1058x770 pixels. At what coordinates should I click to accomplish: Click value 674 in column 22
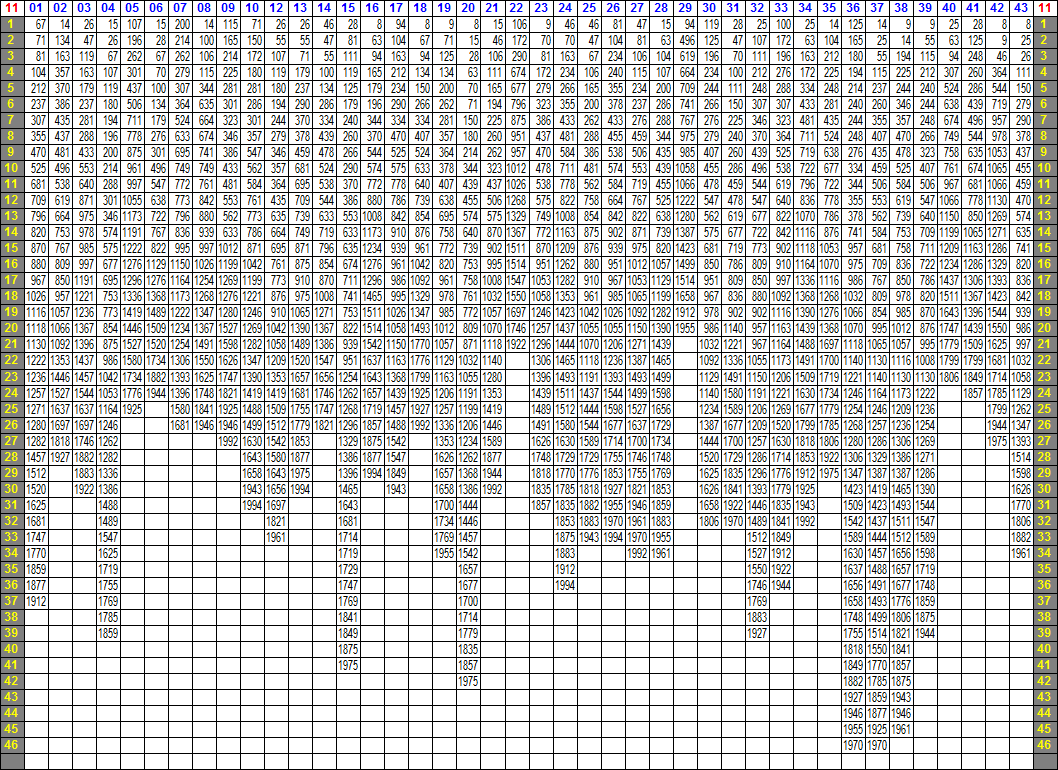(516, 72)
